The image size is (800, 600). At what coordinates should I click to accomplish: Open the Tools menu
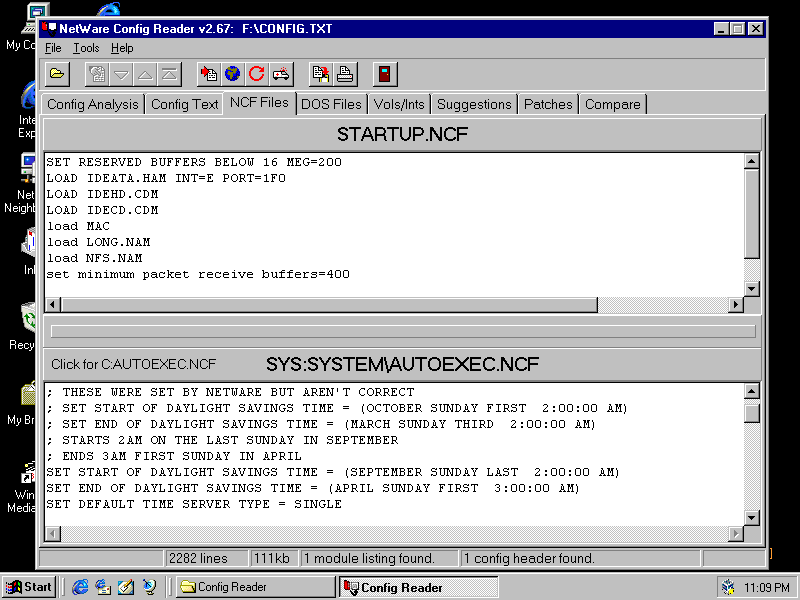(86, 48)
